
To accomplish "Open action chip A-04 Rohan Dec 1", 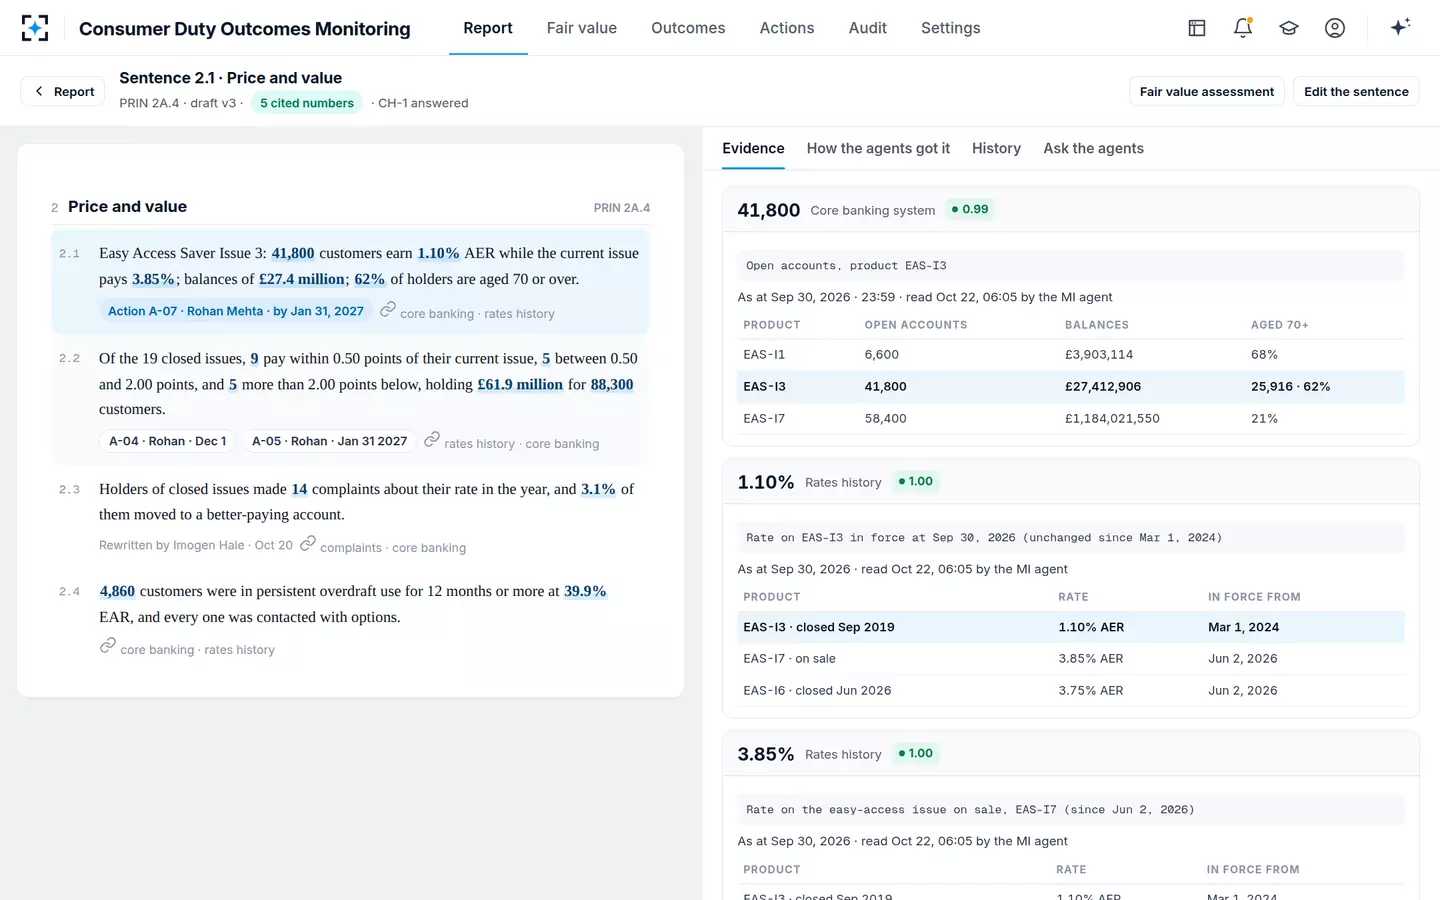I will tap(168, 441).
